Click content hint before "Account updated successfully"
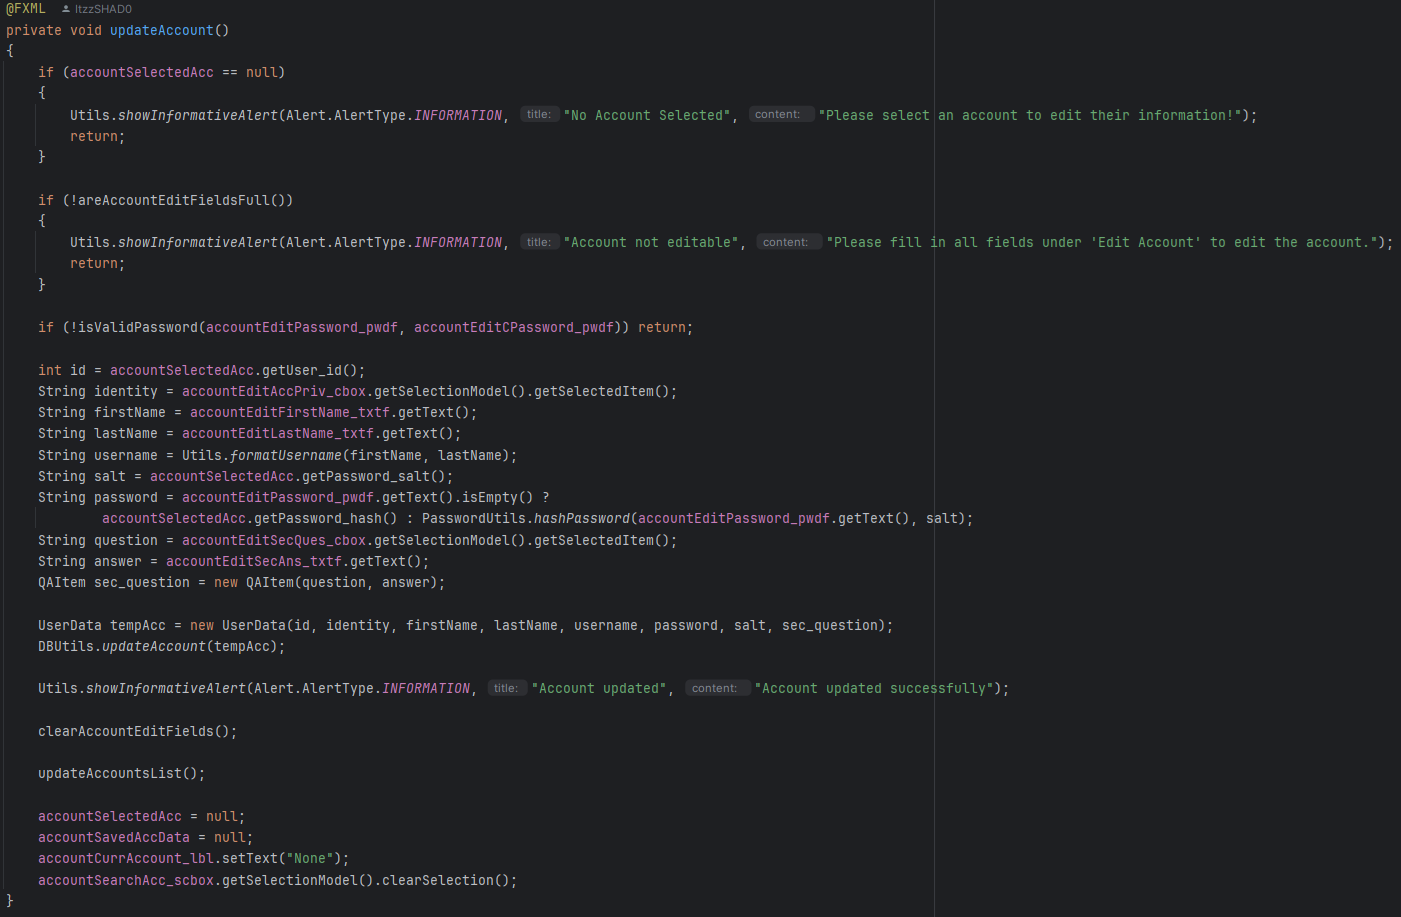The height and width of the screenshot is (917, 1401). [x=715, y=688]
